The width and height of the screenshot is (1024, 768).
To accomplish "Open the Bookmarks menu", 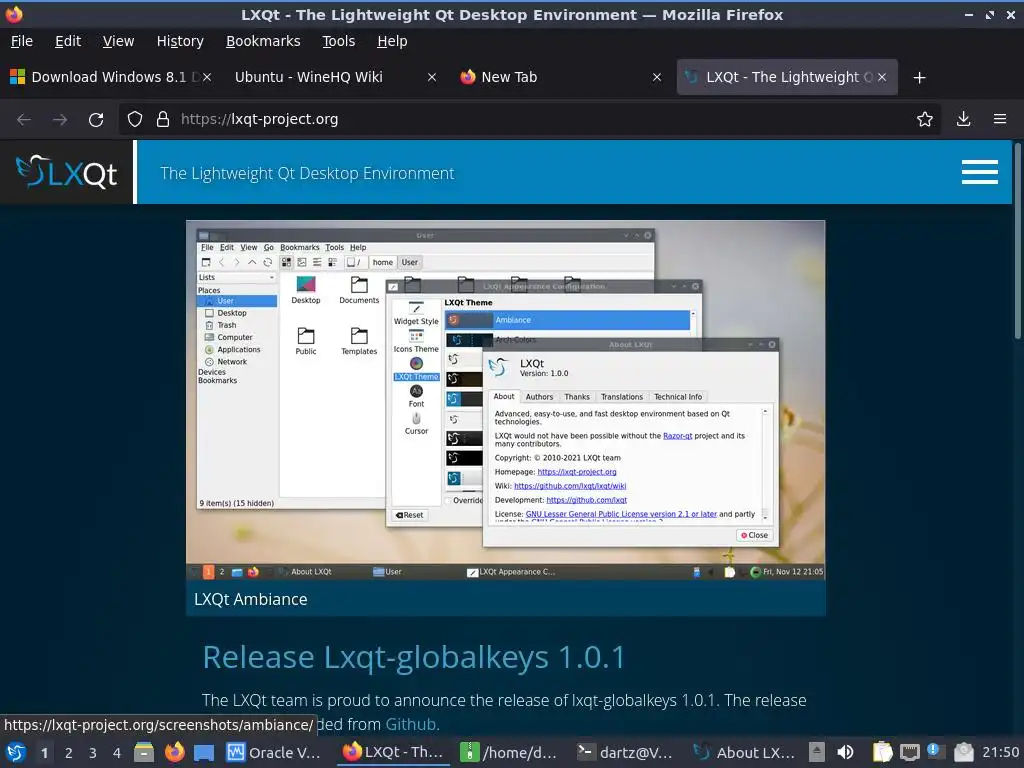I will pos(263,41).
